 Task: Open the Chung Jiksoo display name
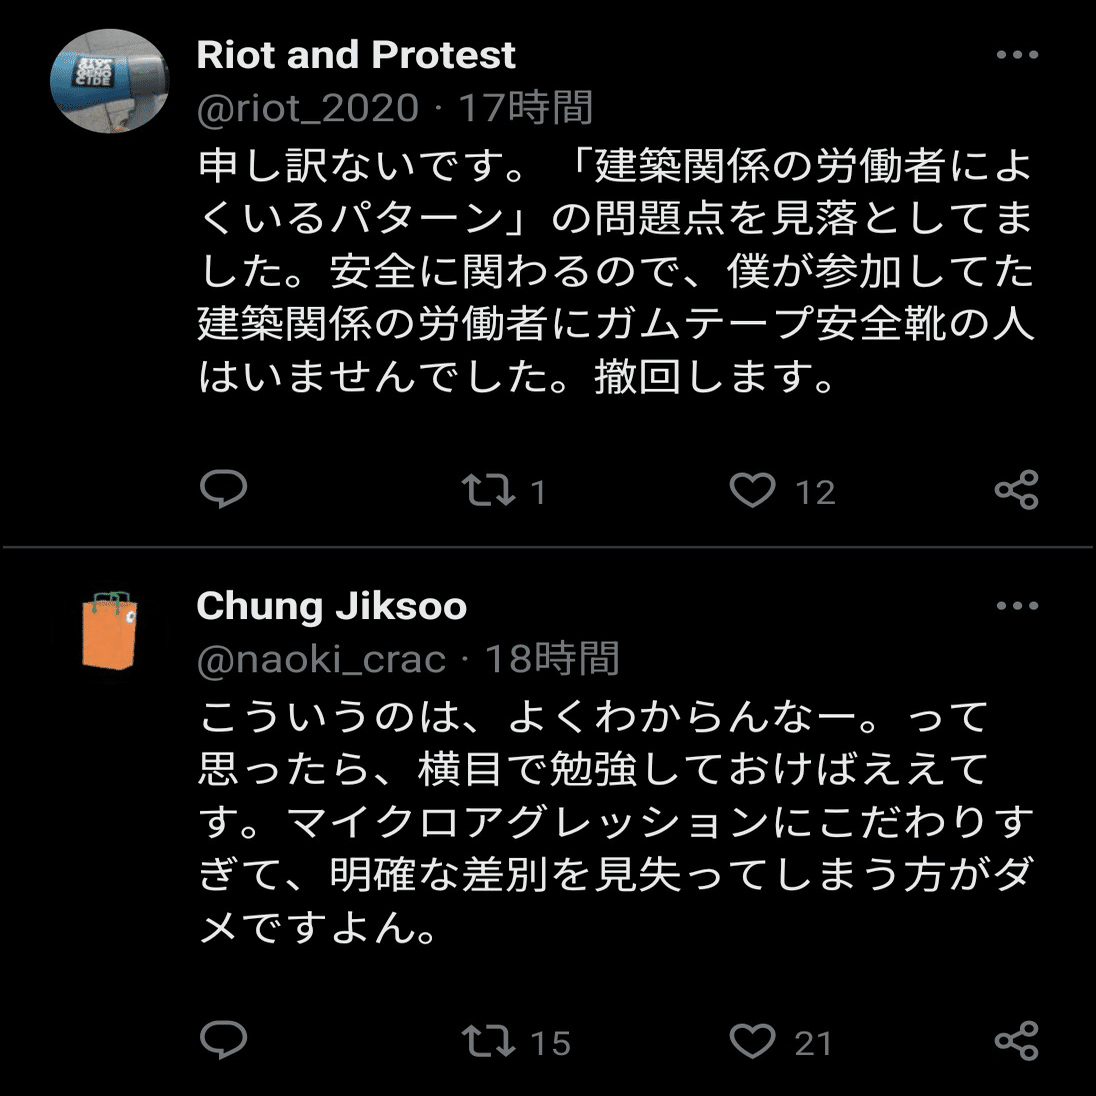[x=332, y=606]
